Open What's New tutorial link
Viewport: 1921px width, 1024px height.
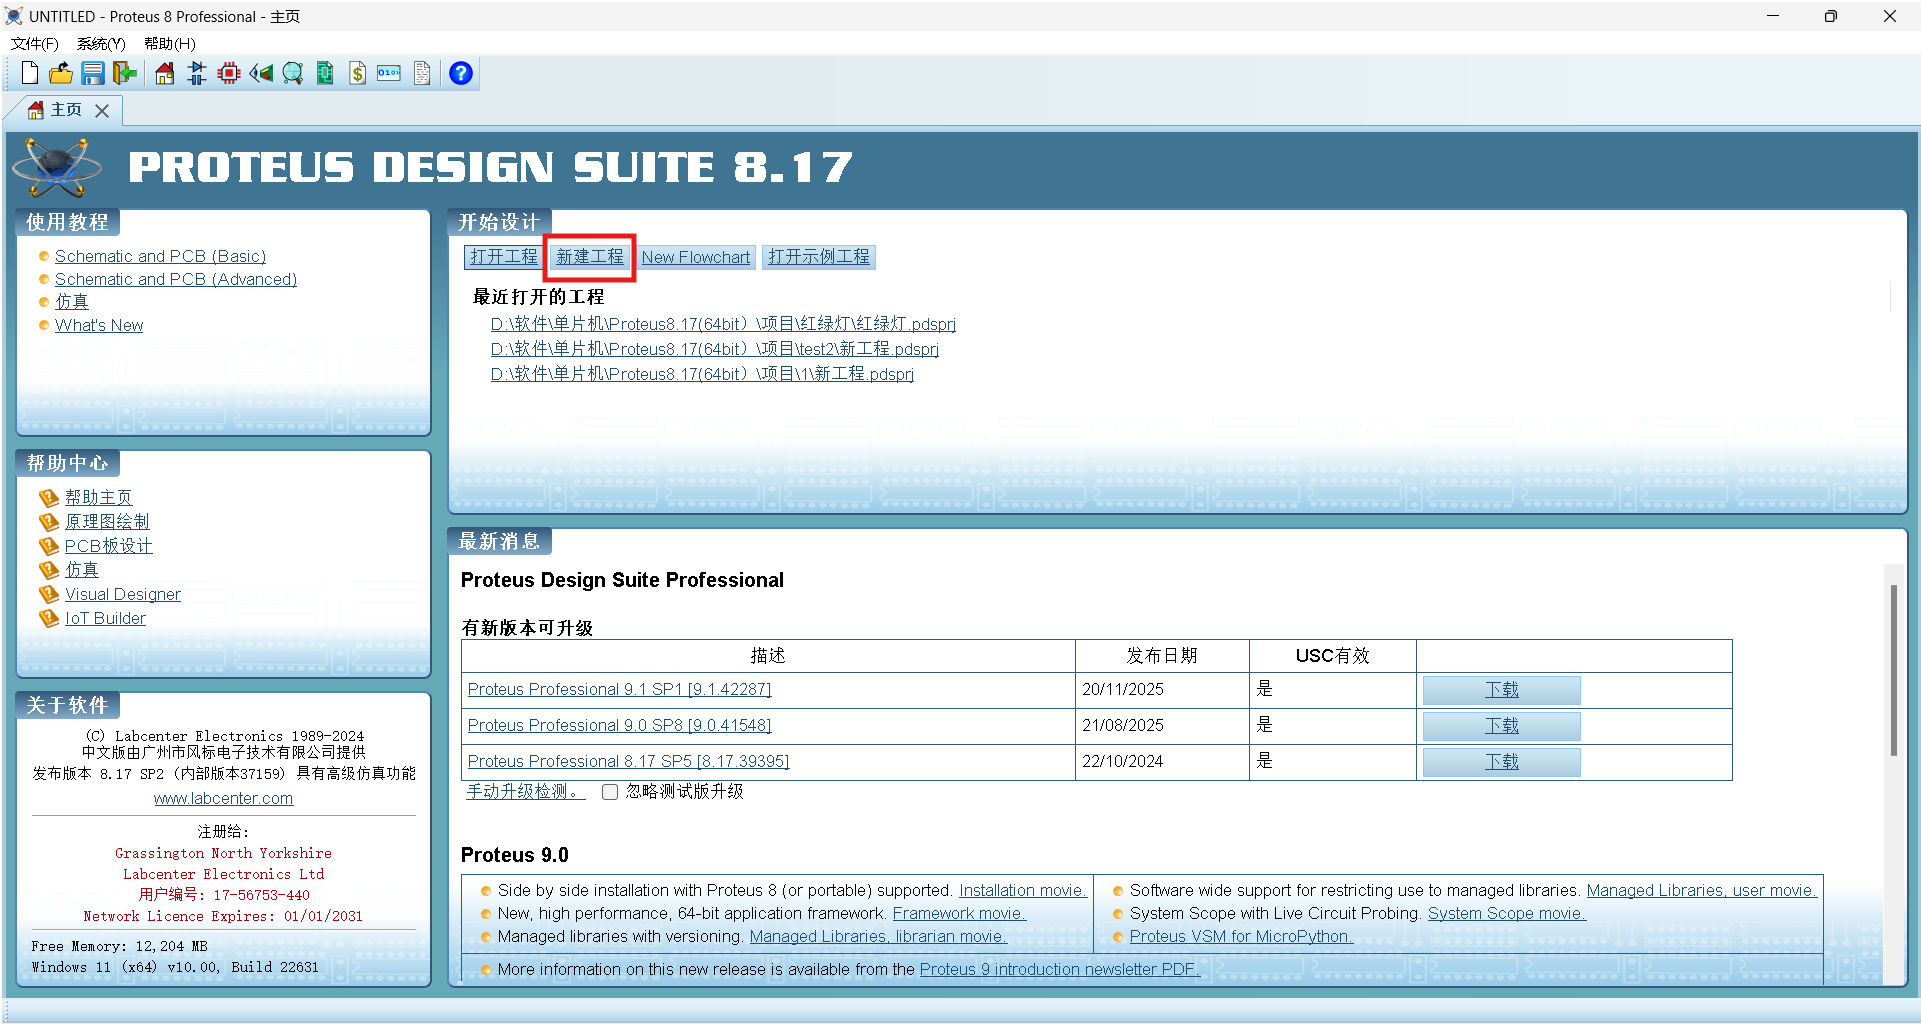click(99, 325)
